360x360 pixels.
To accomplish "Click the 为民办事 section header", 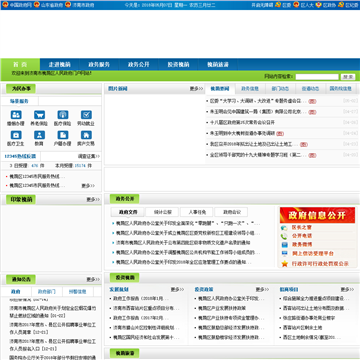I will [21, 89].
